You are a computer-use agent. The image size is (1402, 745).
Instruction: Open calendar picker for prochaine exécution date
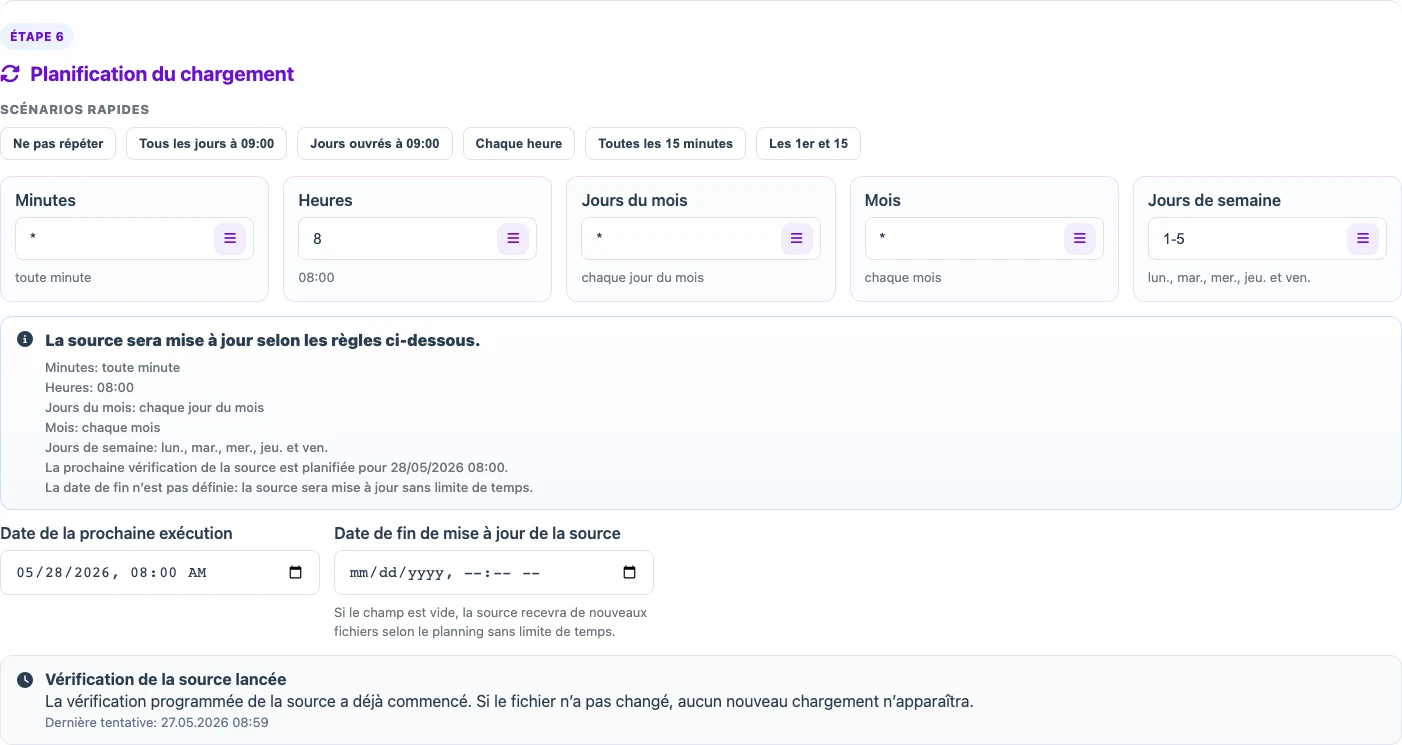(x=296, y=573)
